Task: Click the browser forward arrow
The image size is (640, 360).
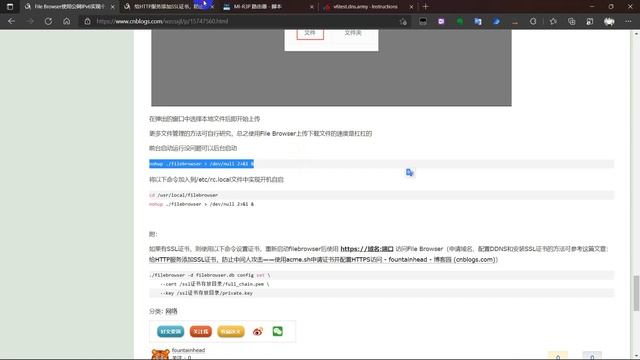Action: click(30, 21)
